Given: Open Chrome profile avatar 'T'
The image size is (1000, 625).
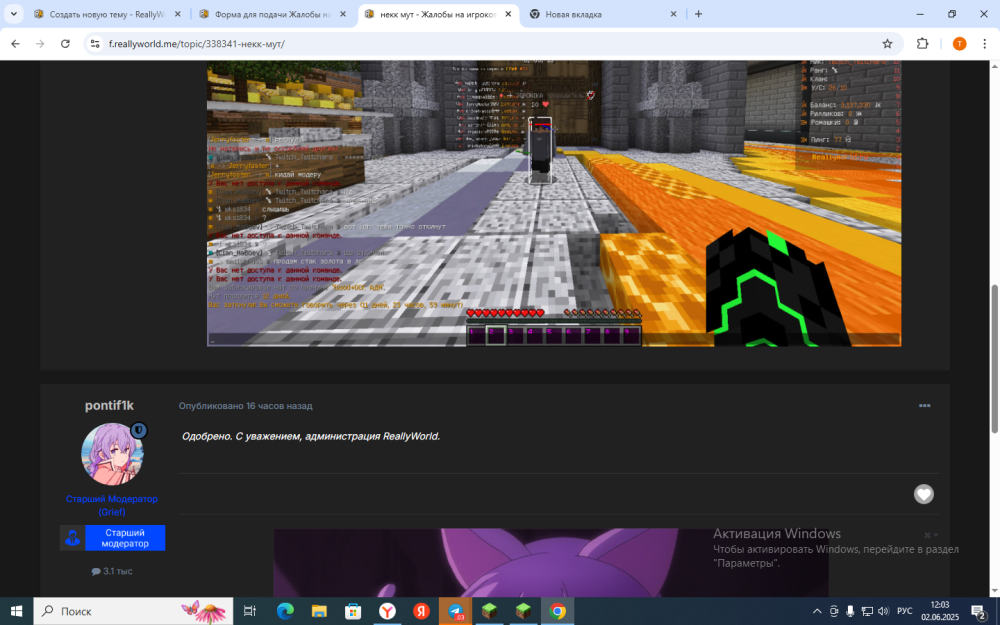Looking at the screenshot, I should click(959, 43).
